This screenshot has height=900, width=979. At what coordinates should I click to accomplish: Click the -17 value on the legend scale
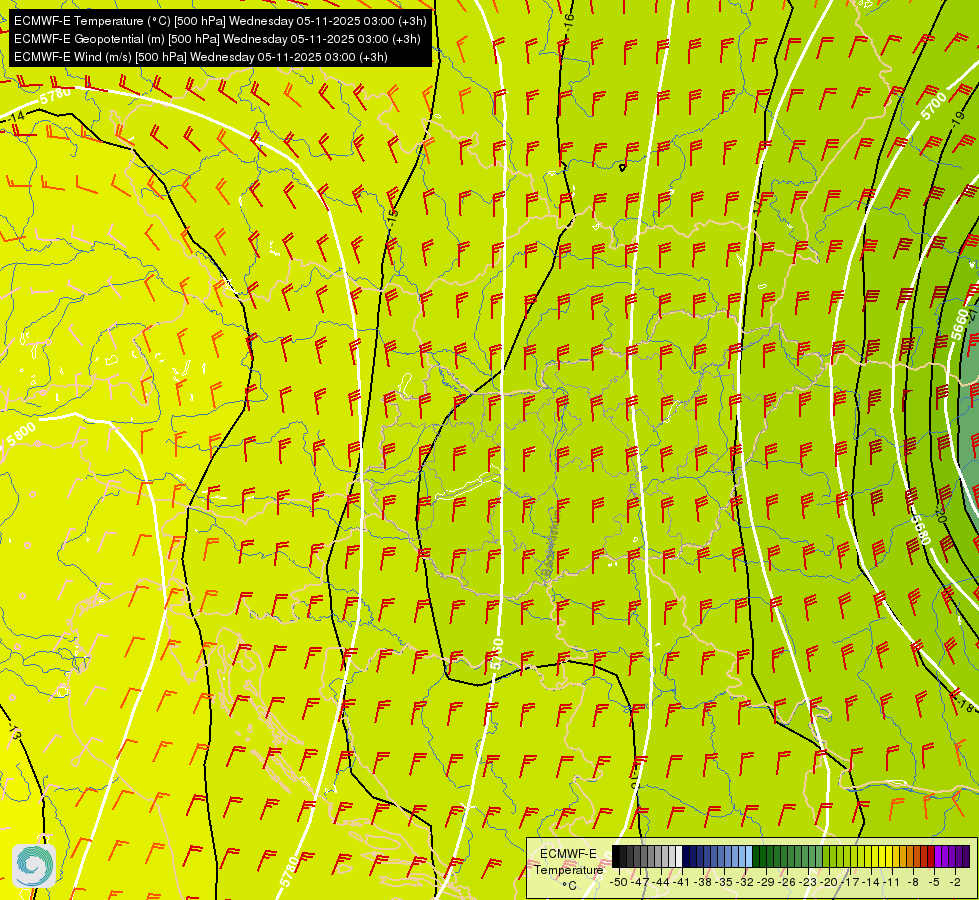coord(850,882)
